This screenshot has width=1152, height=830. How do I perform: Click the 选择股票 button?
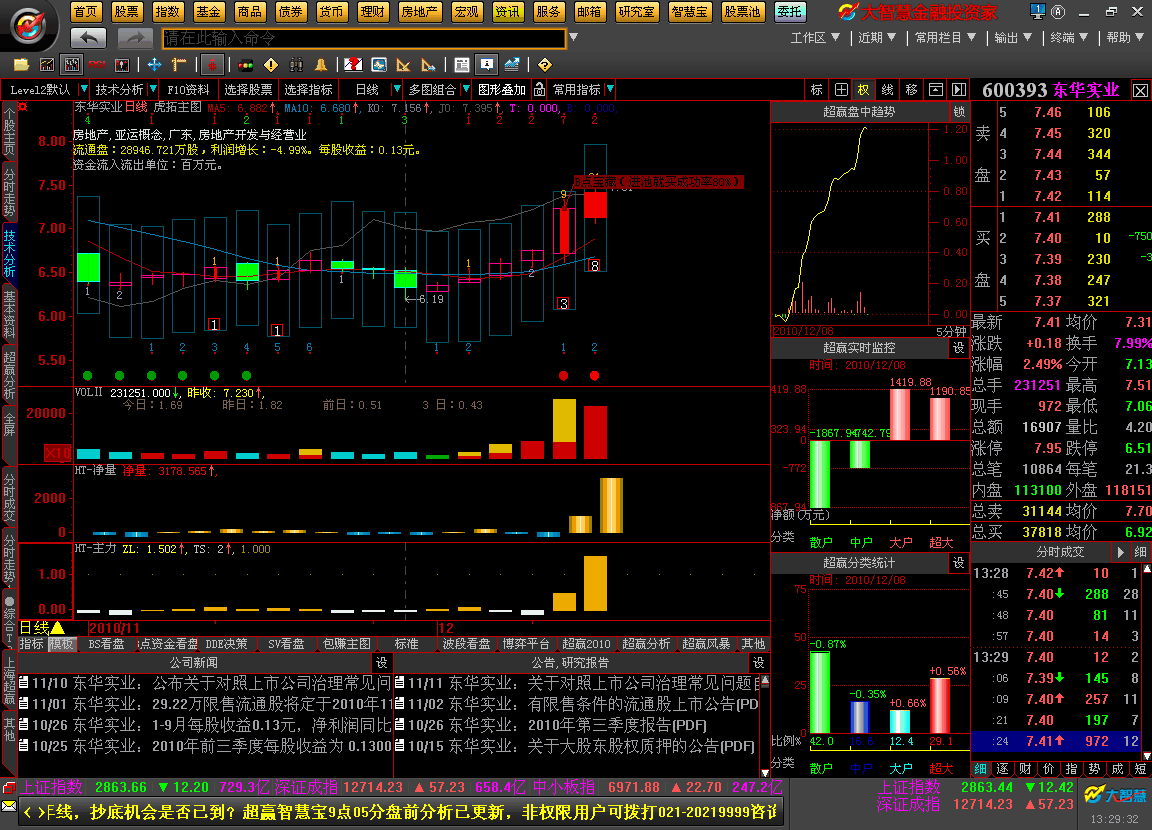coord(248,90)
